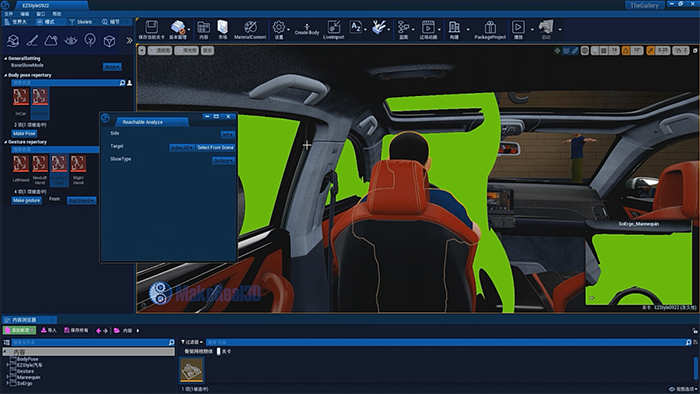This screenshot has width=700, height=394.
Task: Select the landscape mountain mode icon
Action: (51, 41)
